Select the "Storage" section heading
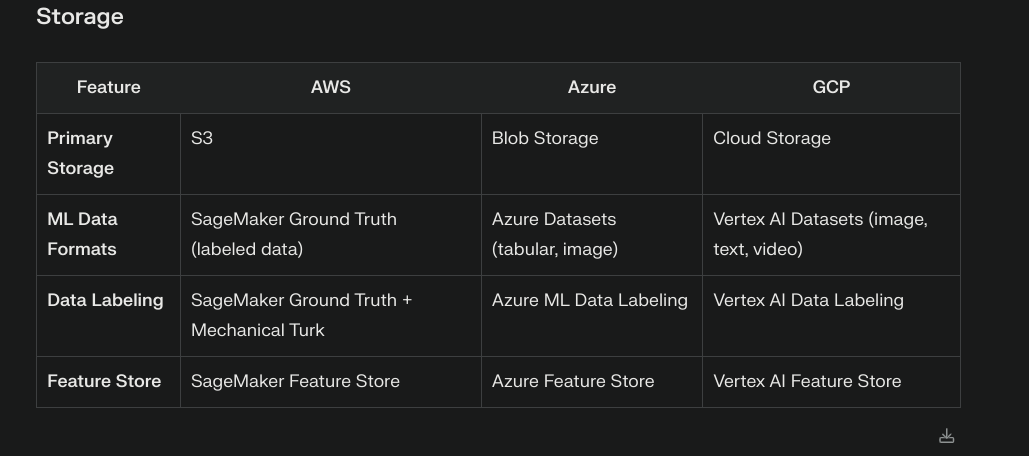This screenshot has width=1029, height=456. (x=79, y=16)
